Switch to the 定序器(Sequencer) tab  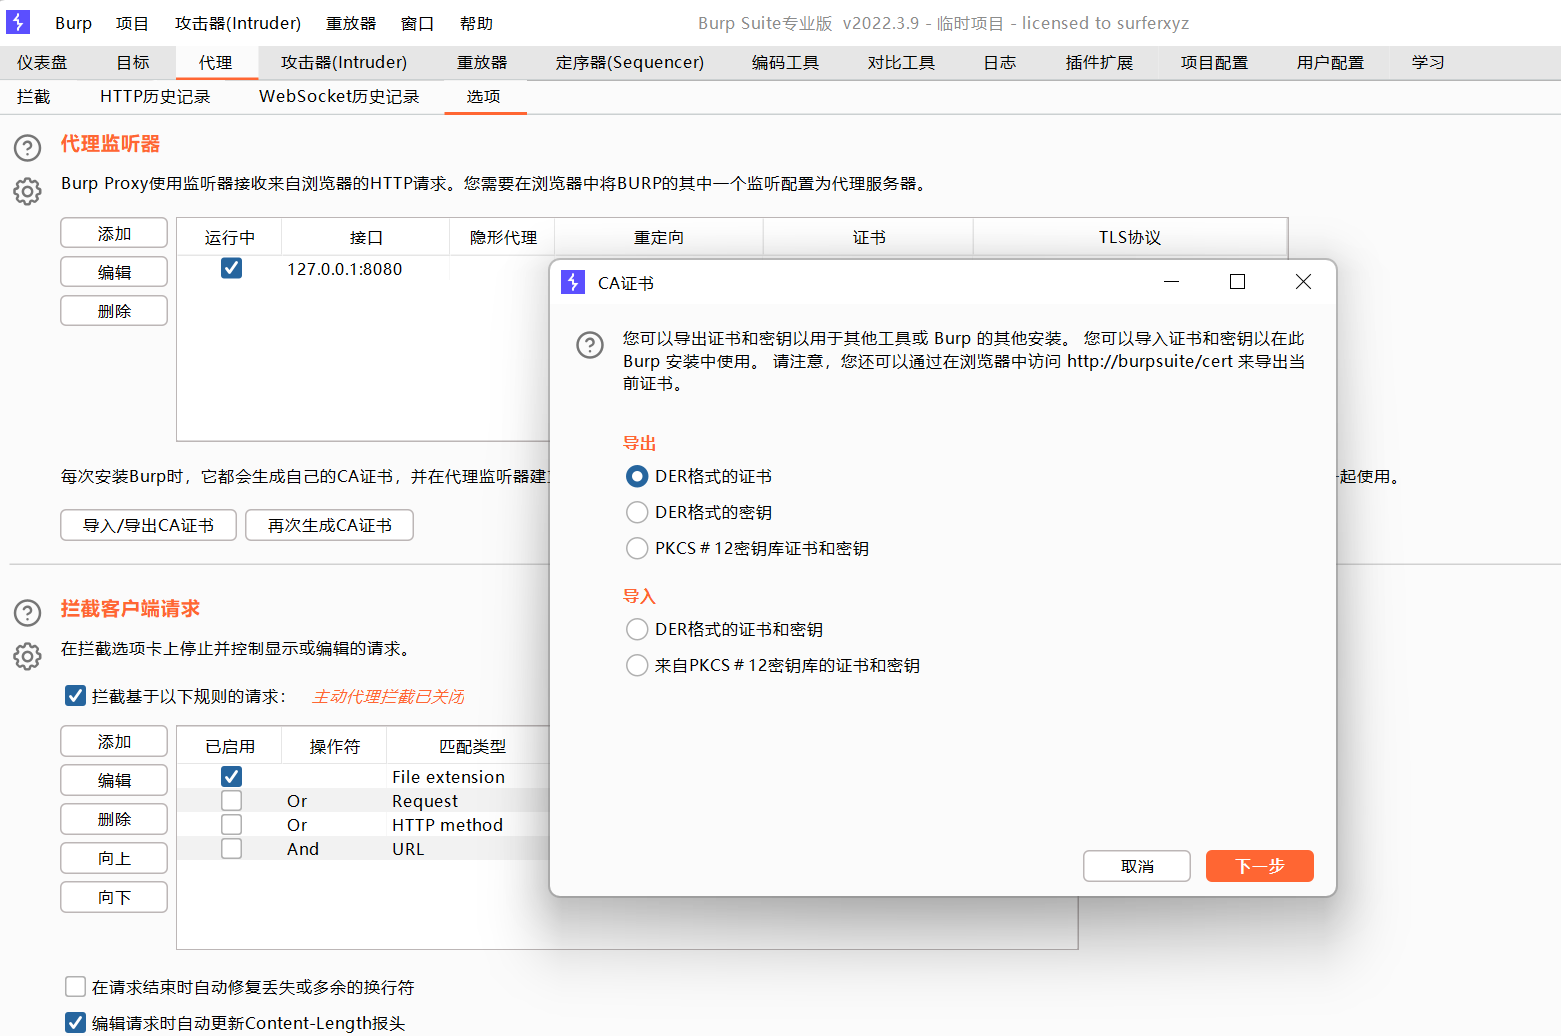[630, 62]
